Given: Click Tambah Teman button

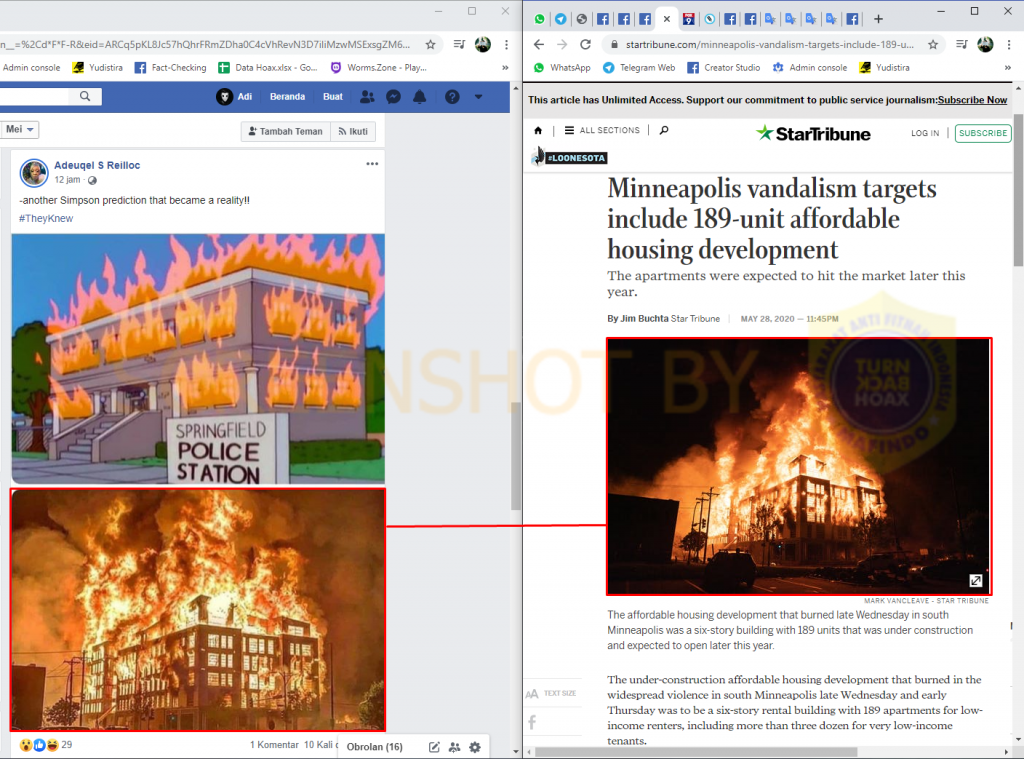Looking at the screenshot, I should (284, 131).
